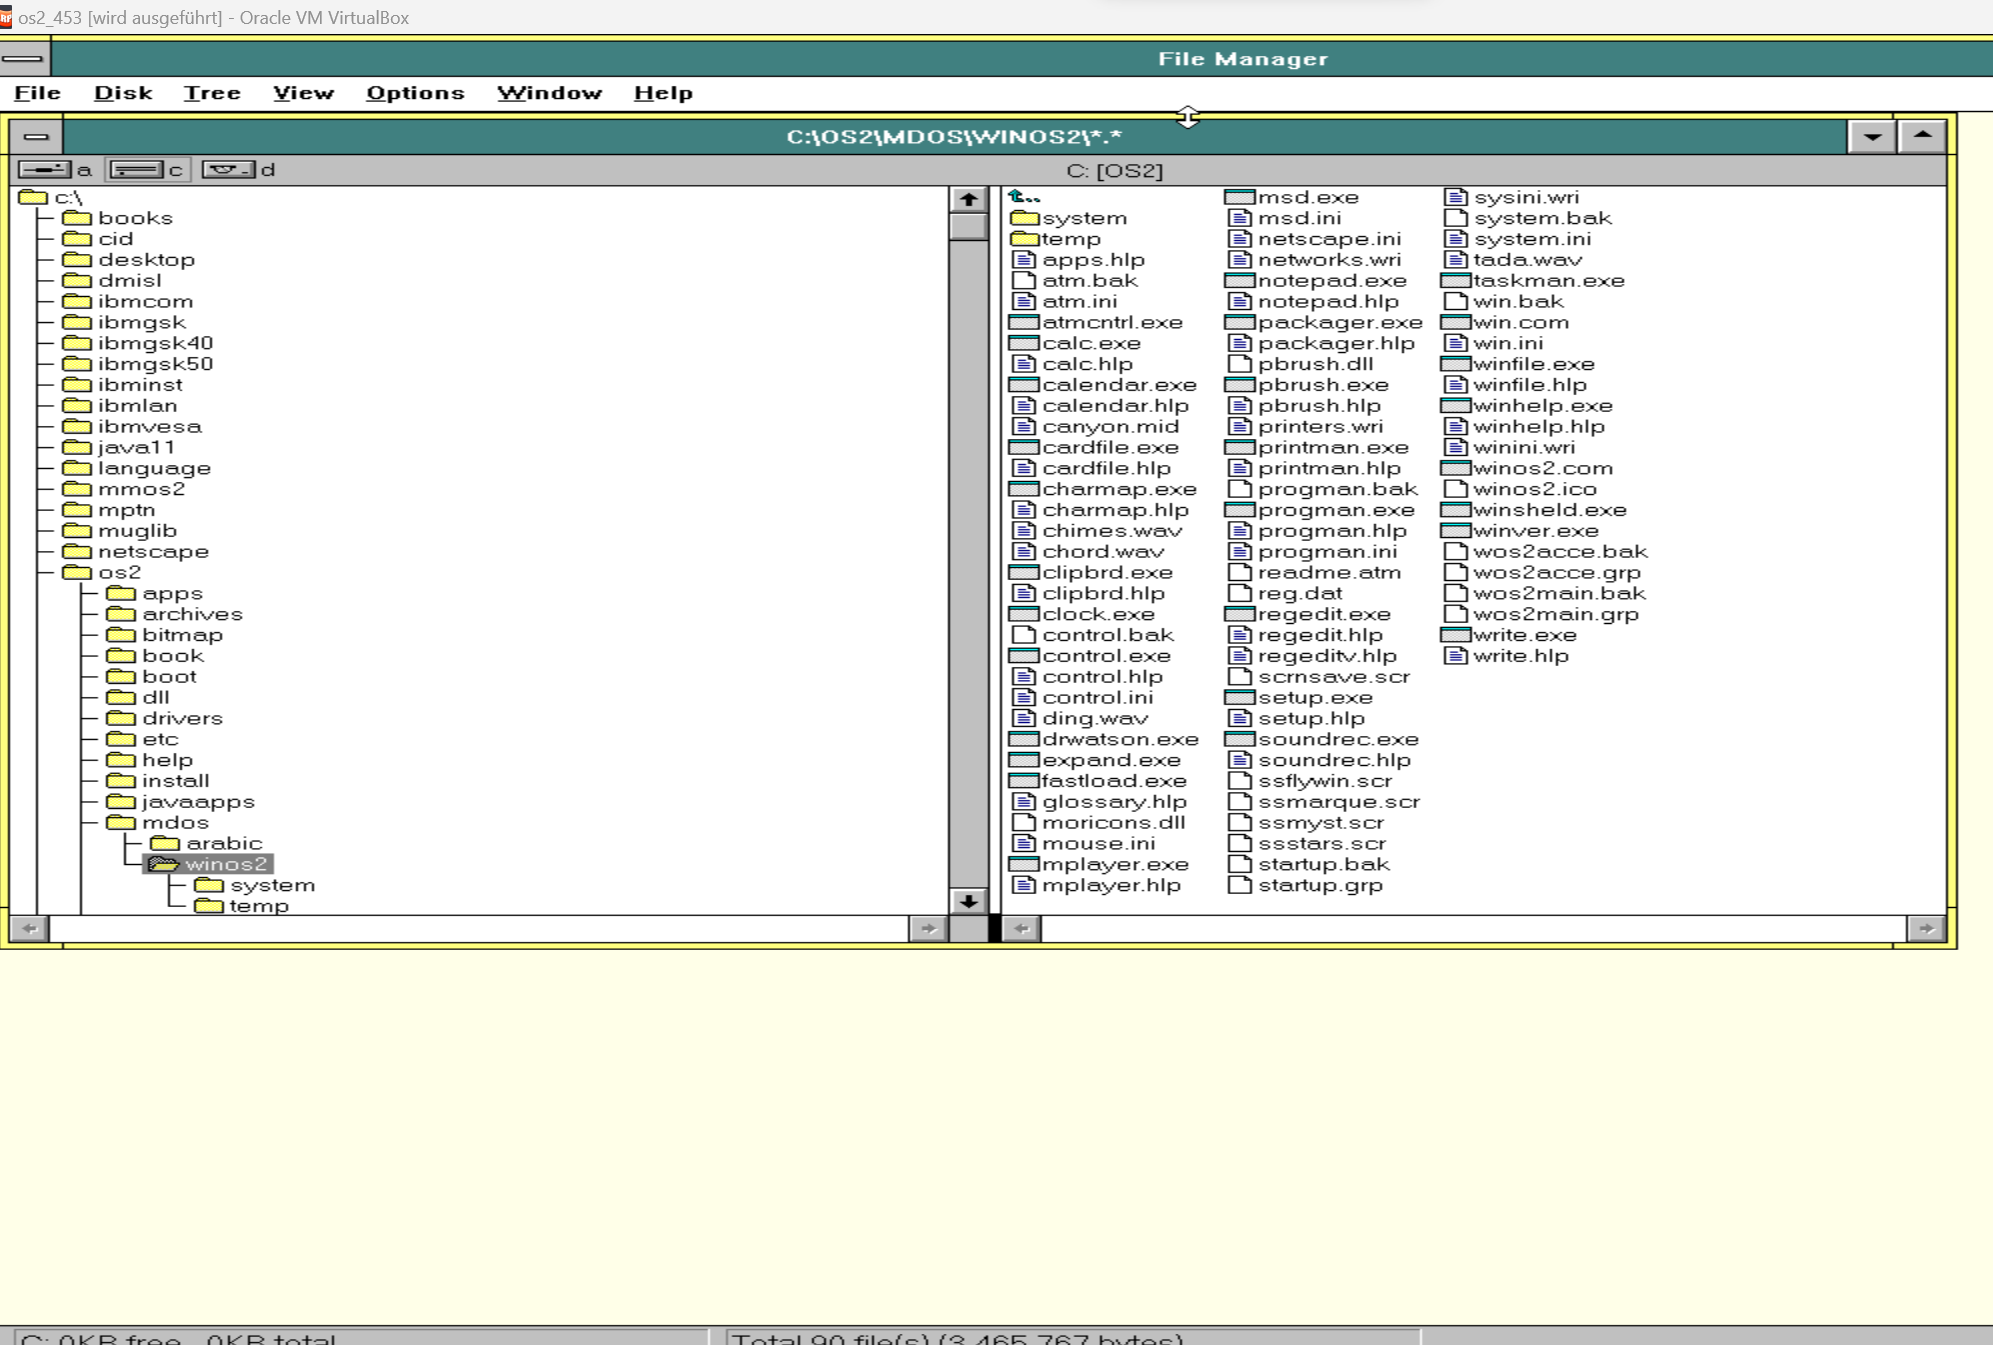
Task: Select the system folder icon in file list
Action: [x=1024, y=218]
